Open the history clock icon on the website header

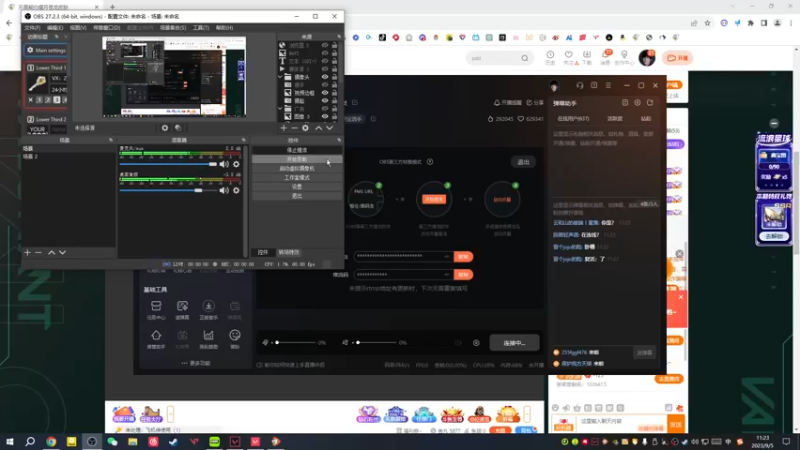550,55
